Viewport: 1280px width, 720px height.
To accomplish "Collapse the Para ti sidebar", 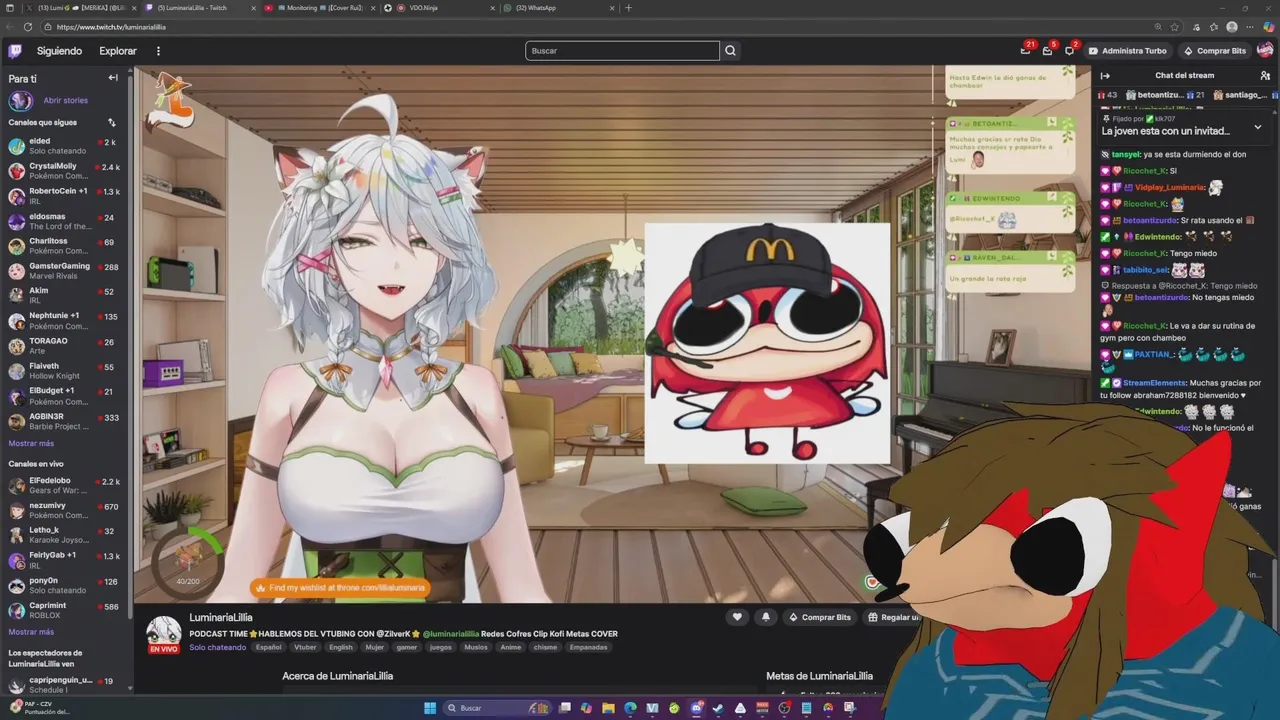I will (113, 78).
